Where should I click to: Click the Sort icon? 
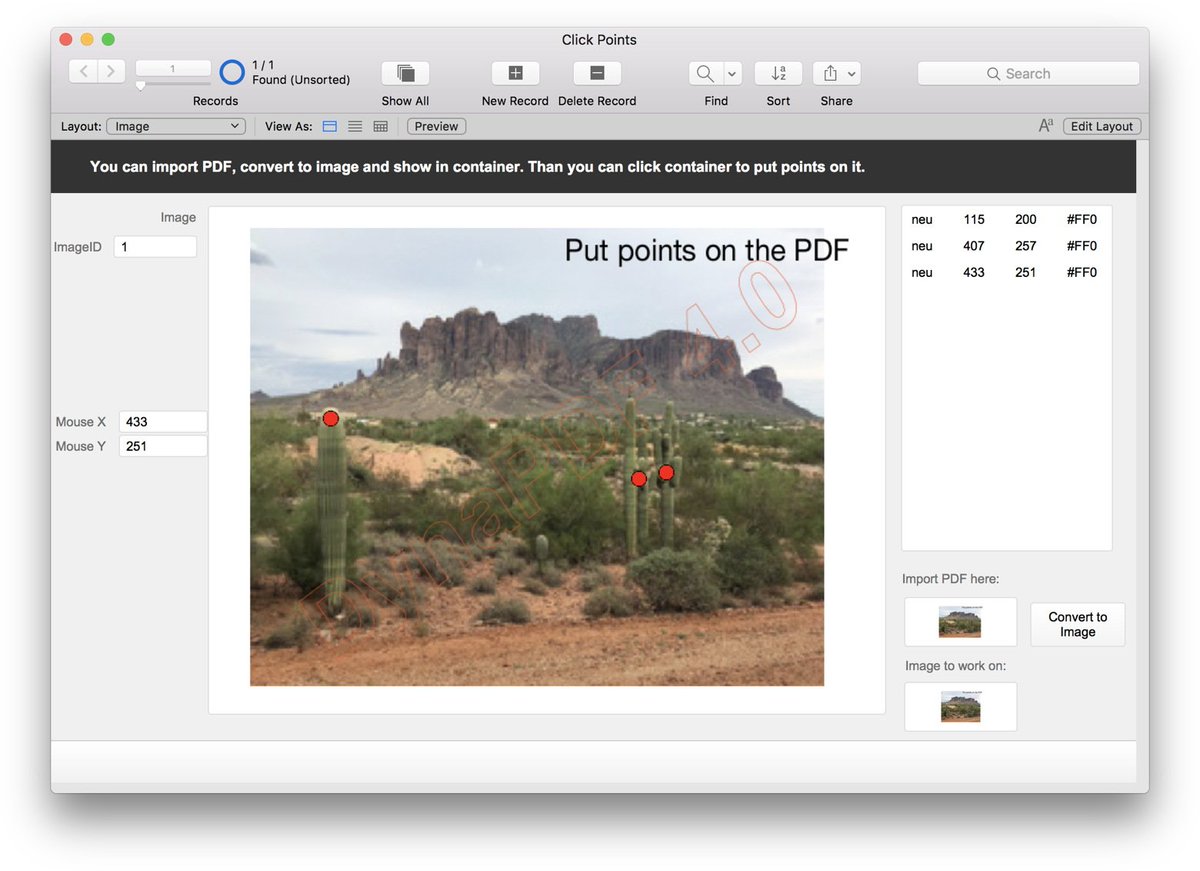click(x=778, y=73)
